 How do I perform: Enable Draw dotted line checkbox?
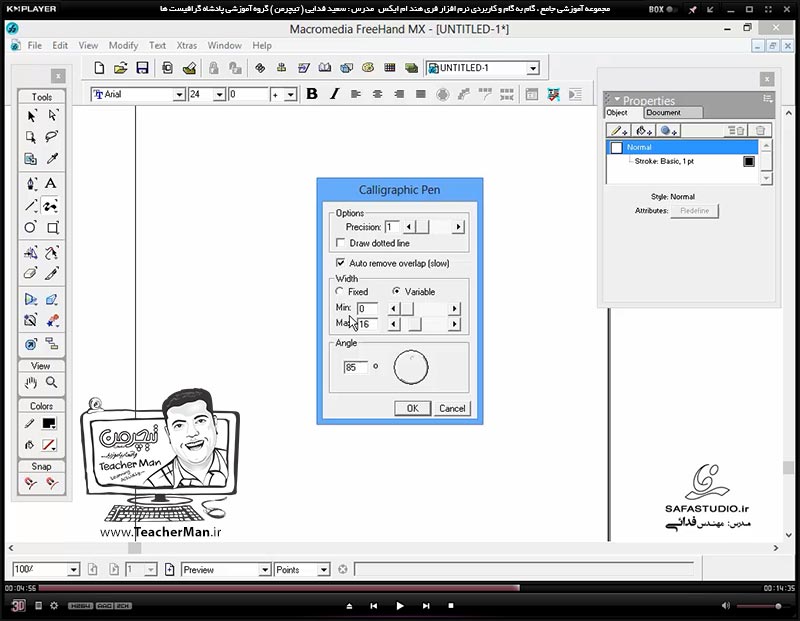(x=340, y=242)
